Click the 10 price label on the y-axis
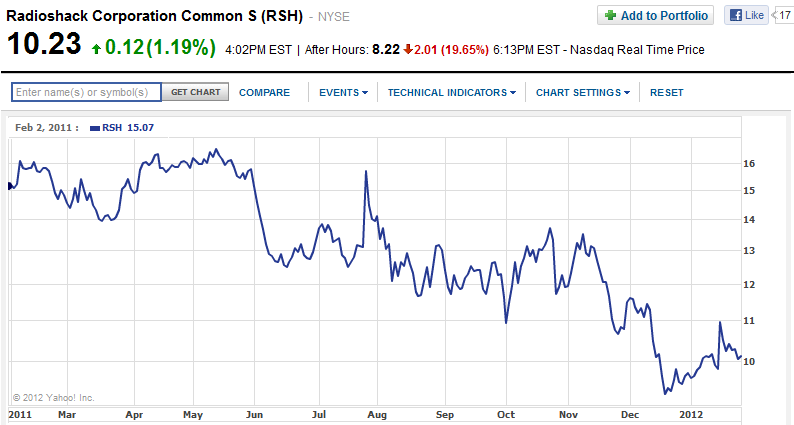The height and width of the screenshot is (425, 794). pyautogui.click(x=749, y=361)
